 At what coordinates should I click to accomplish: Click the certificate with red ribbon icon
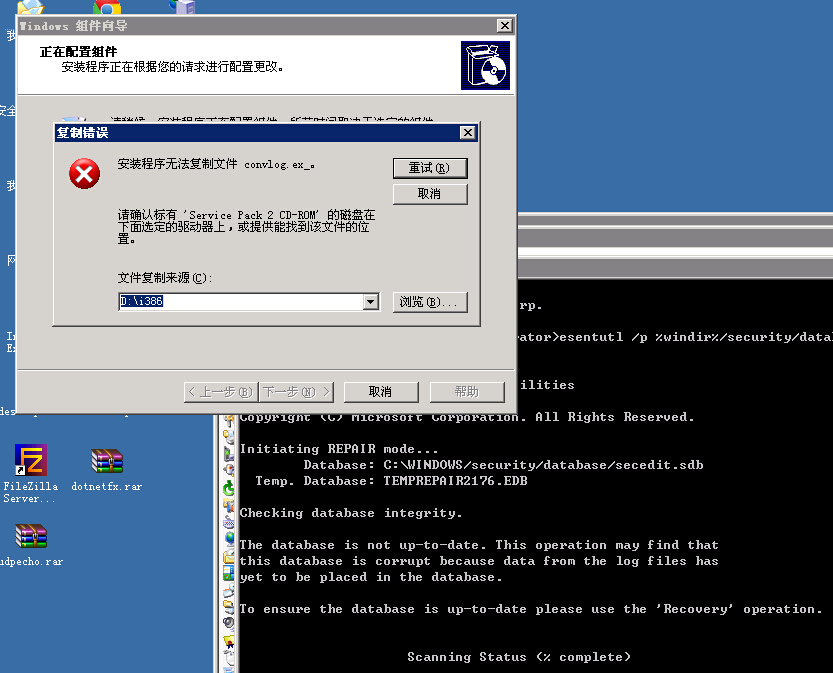point(229,643)
